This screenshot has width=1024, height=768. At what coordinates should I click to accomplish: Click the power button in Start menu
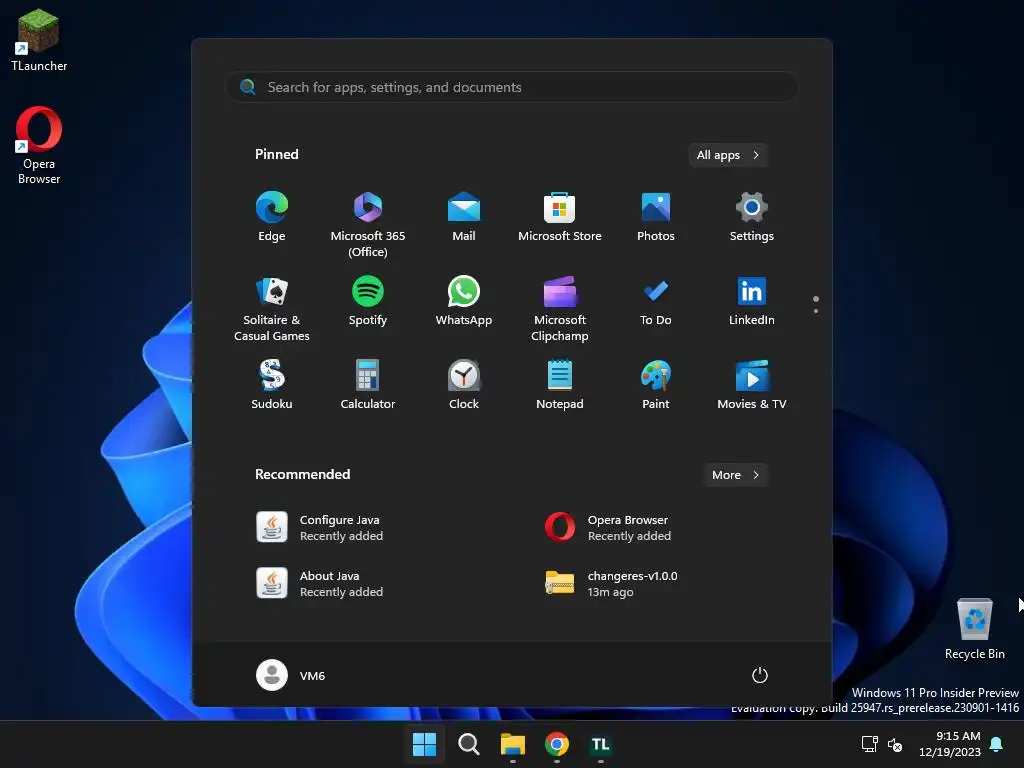click(x=760, y=675)
